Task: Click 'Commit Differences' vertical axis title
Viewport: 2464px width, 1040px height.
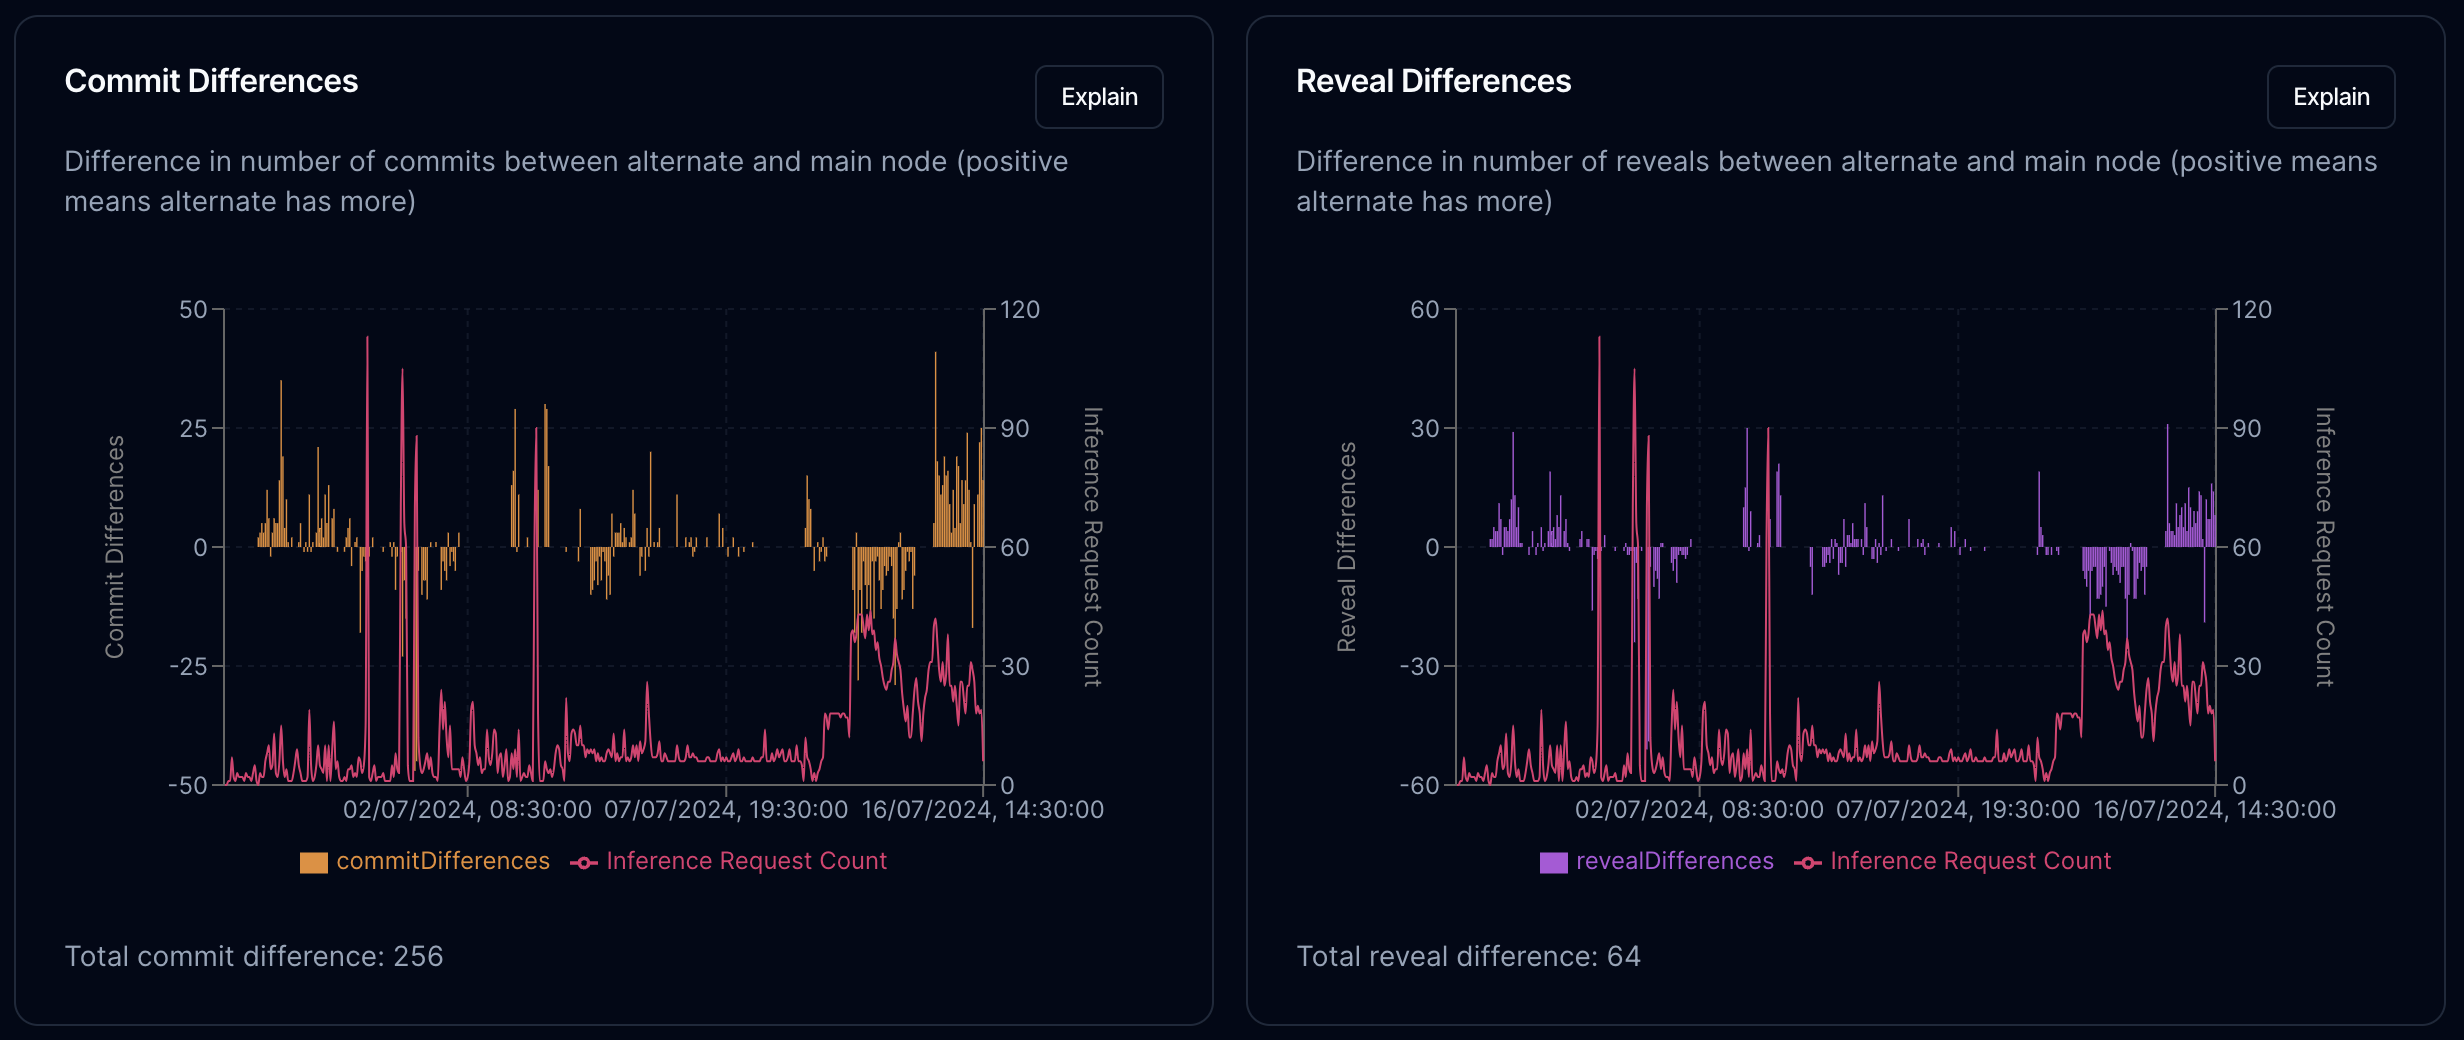Action: point(115,547)
